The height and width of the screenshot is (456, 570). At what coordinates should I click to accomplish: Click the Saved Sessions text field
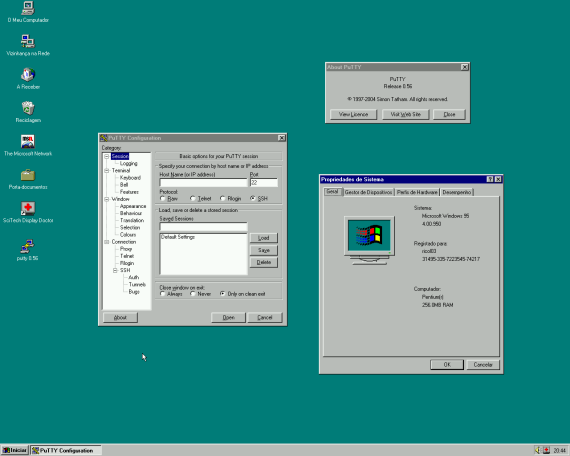click(x=203, y=227)
